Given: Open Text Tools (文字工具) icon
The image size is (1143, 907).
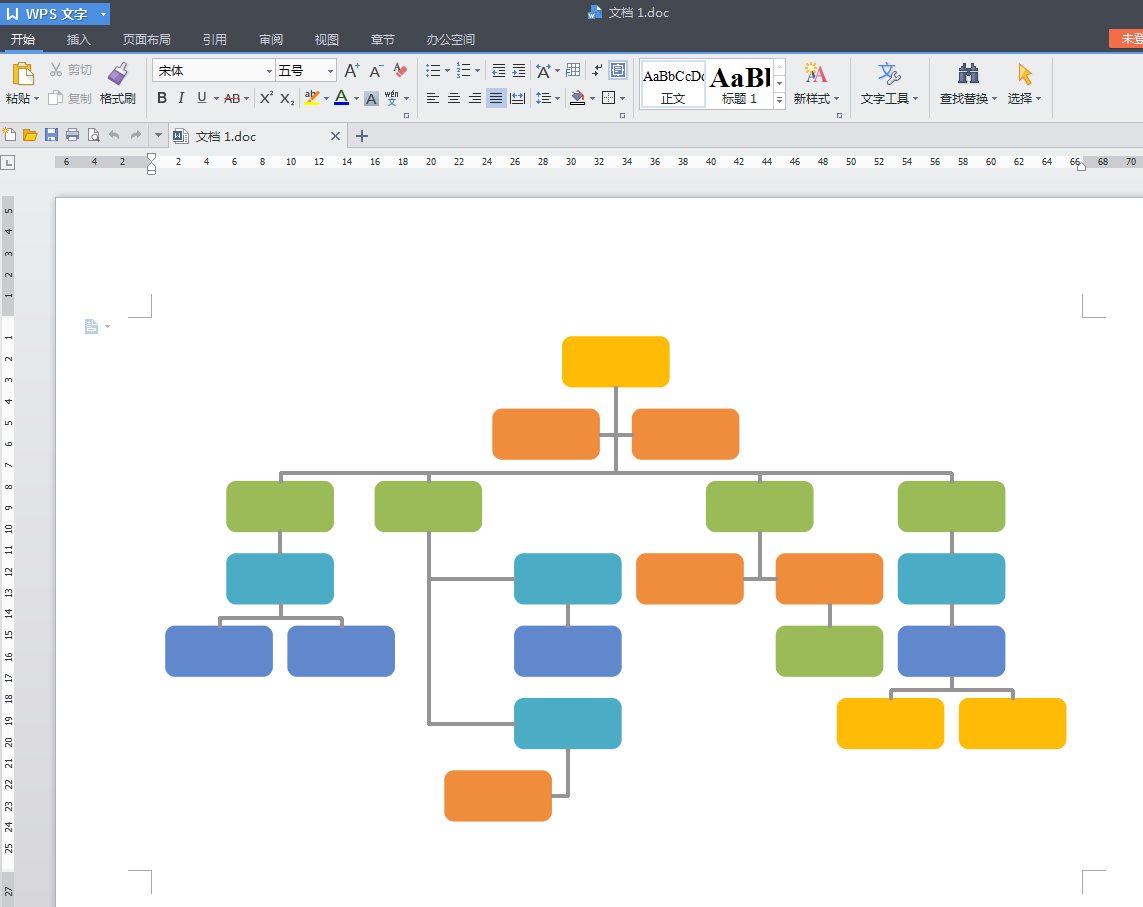Looking at the screenshot, I should (889, 74).
